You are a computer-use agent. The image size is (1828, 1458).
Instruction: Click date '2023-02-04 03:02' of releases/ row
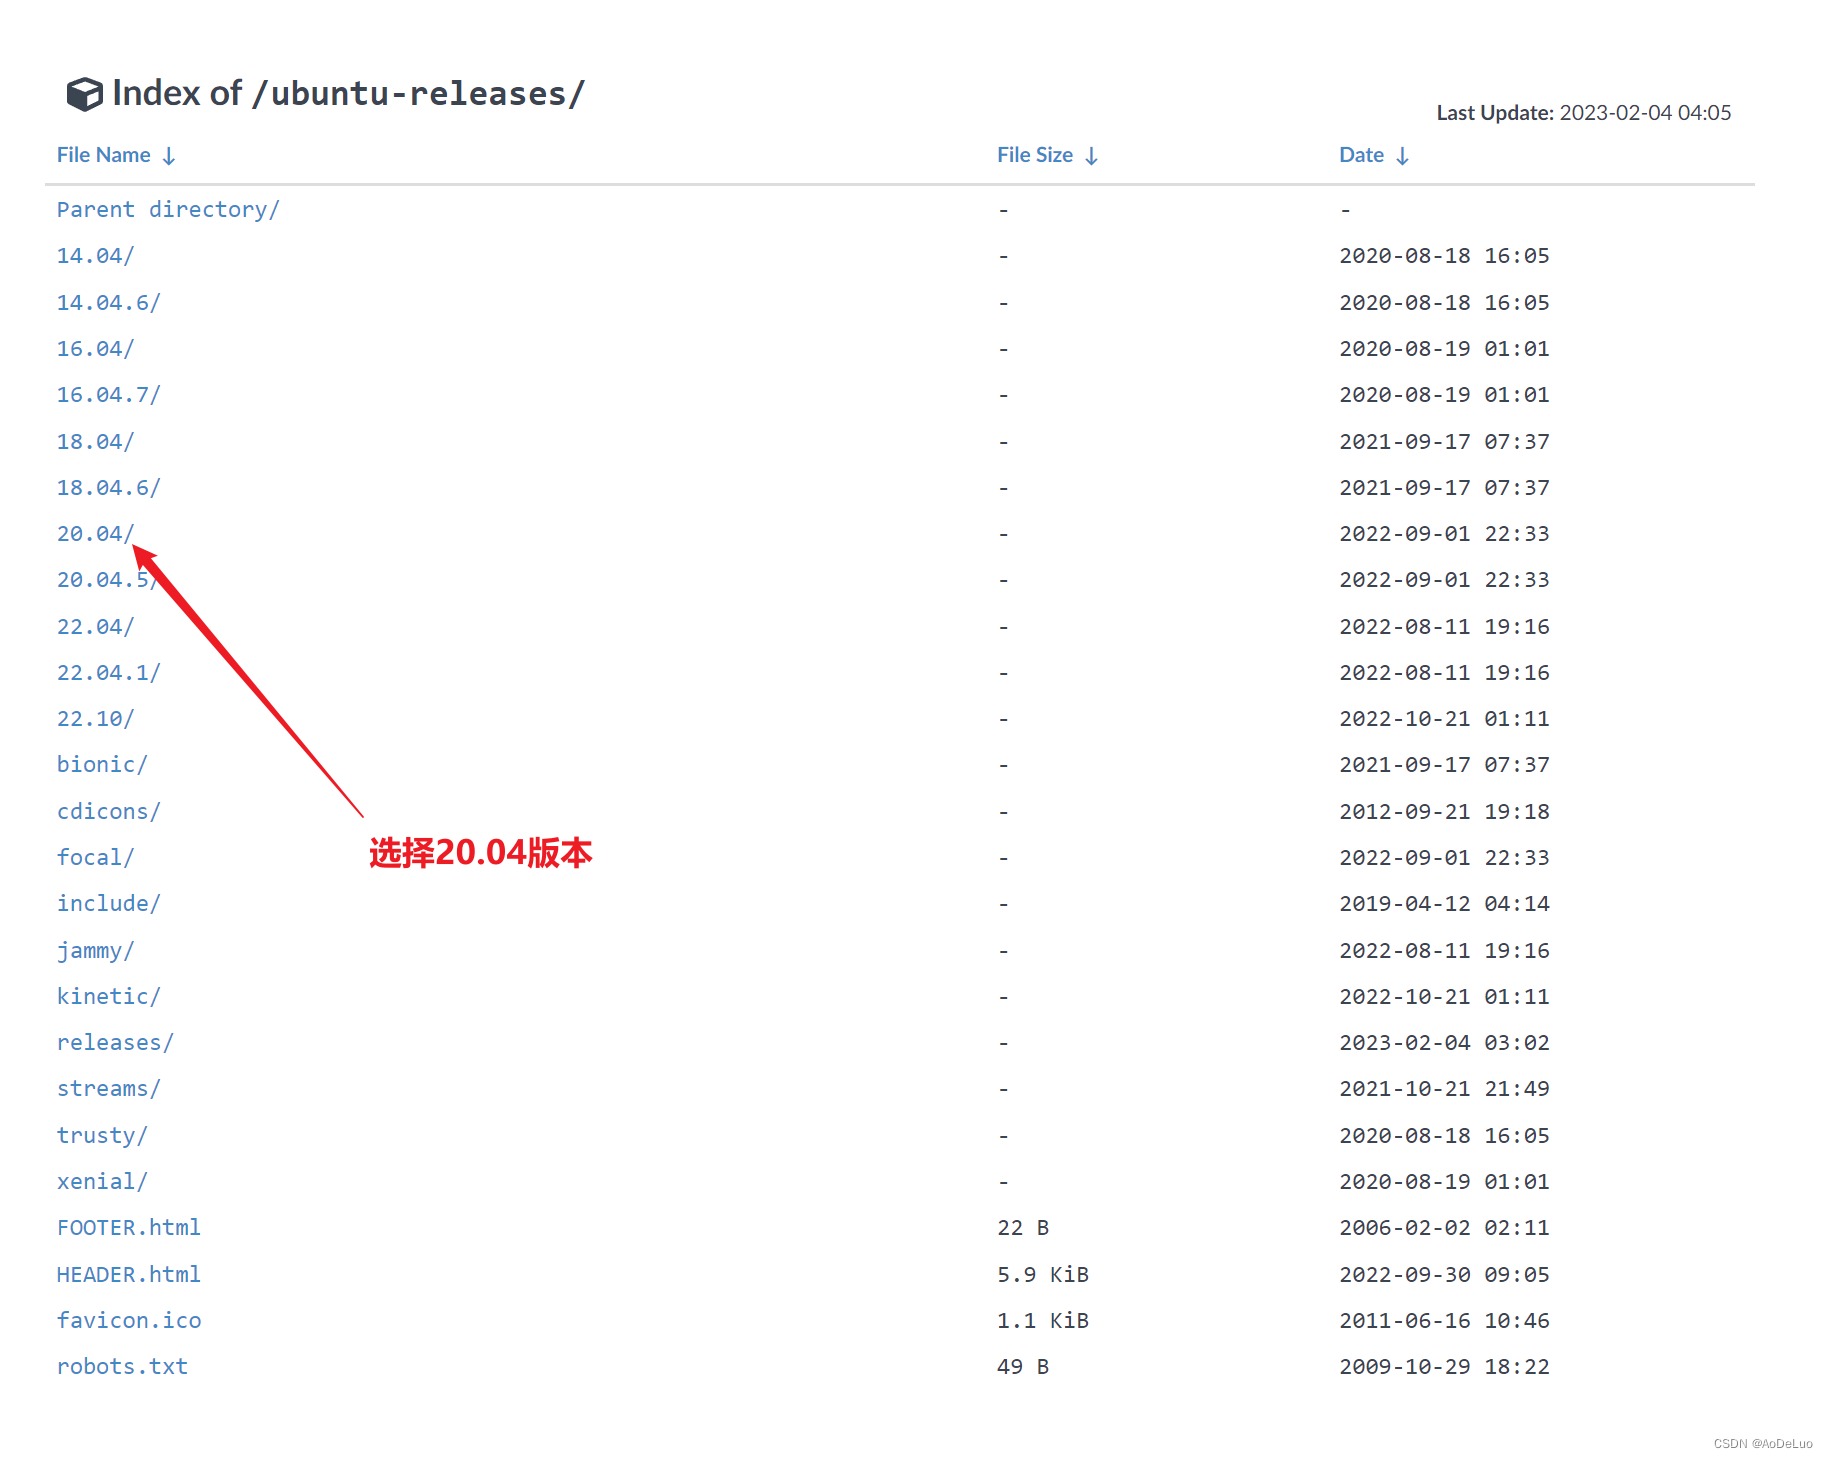pyautogui.click(x=1445, y=1043)
